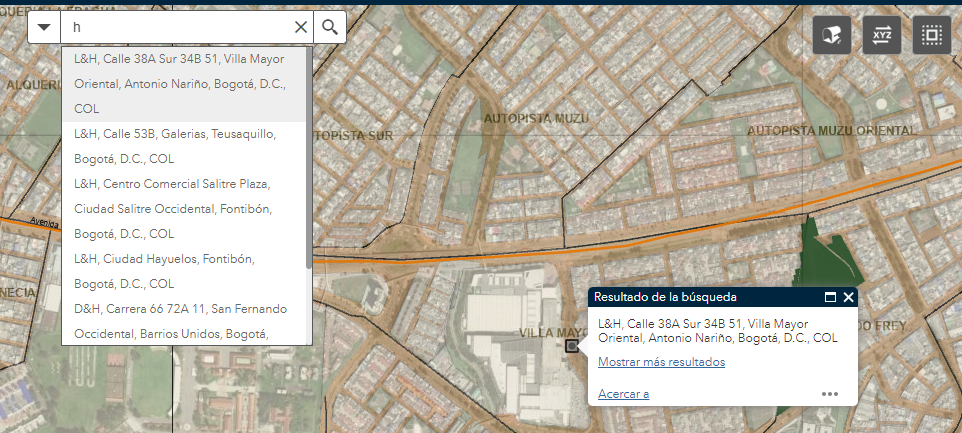Viewport: 962px width, 433px height.
Task: Click the square location marker on map
Action: click(572, 346)
